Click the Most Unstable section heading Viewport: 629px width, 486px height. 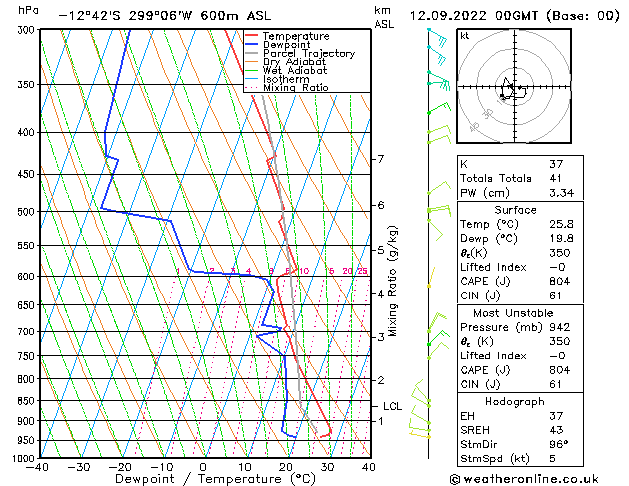(x=513, y=313)
